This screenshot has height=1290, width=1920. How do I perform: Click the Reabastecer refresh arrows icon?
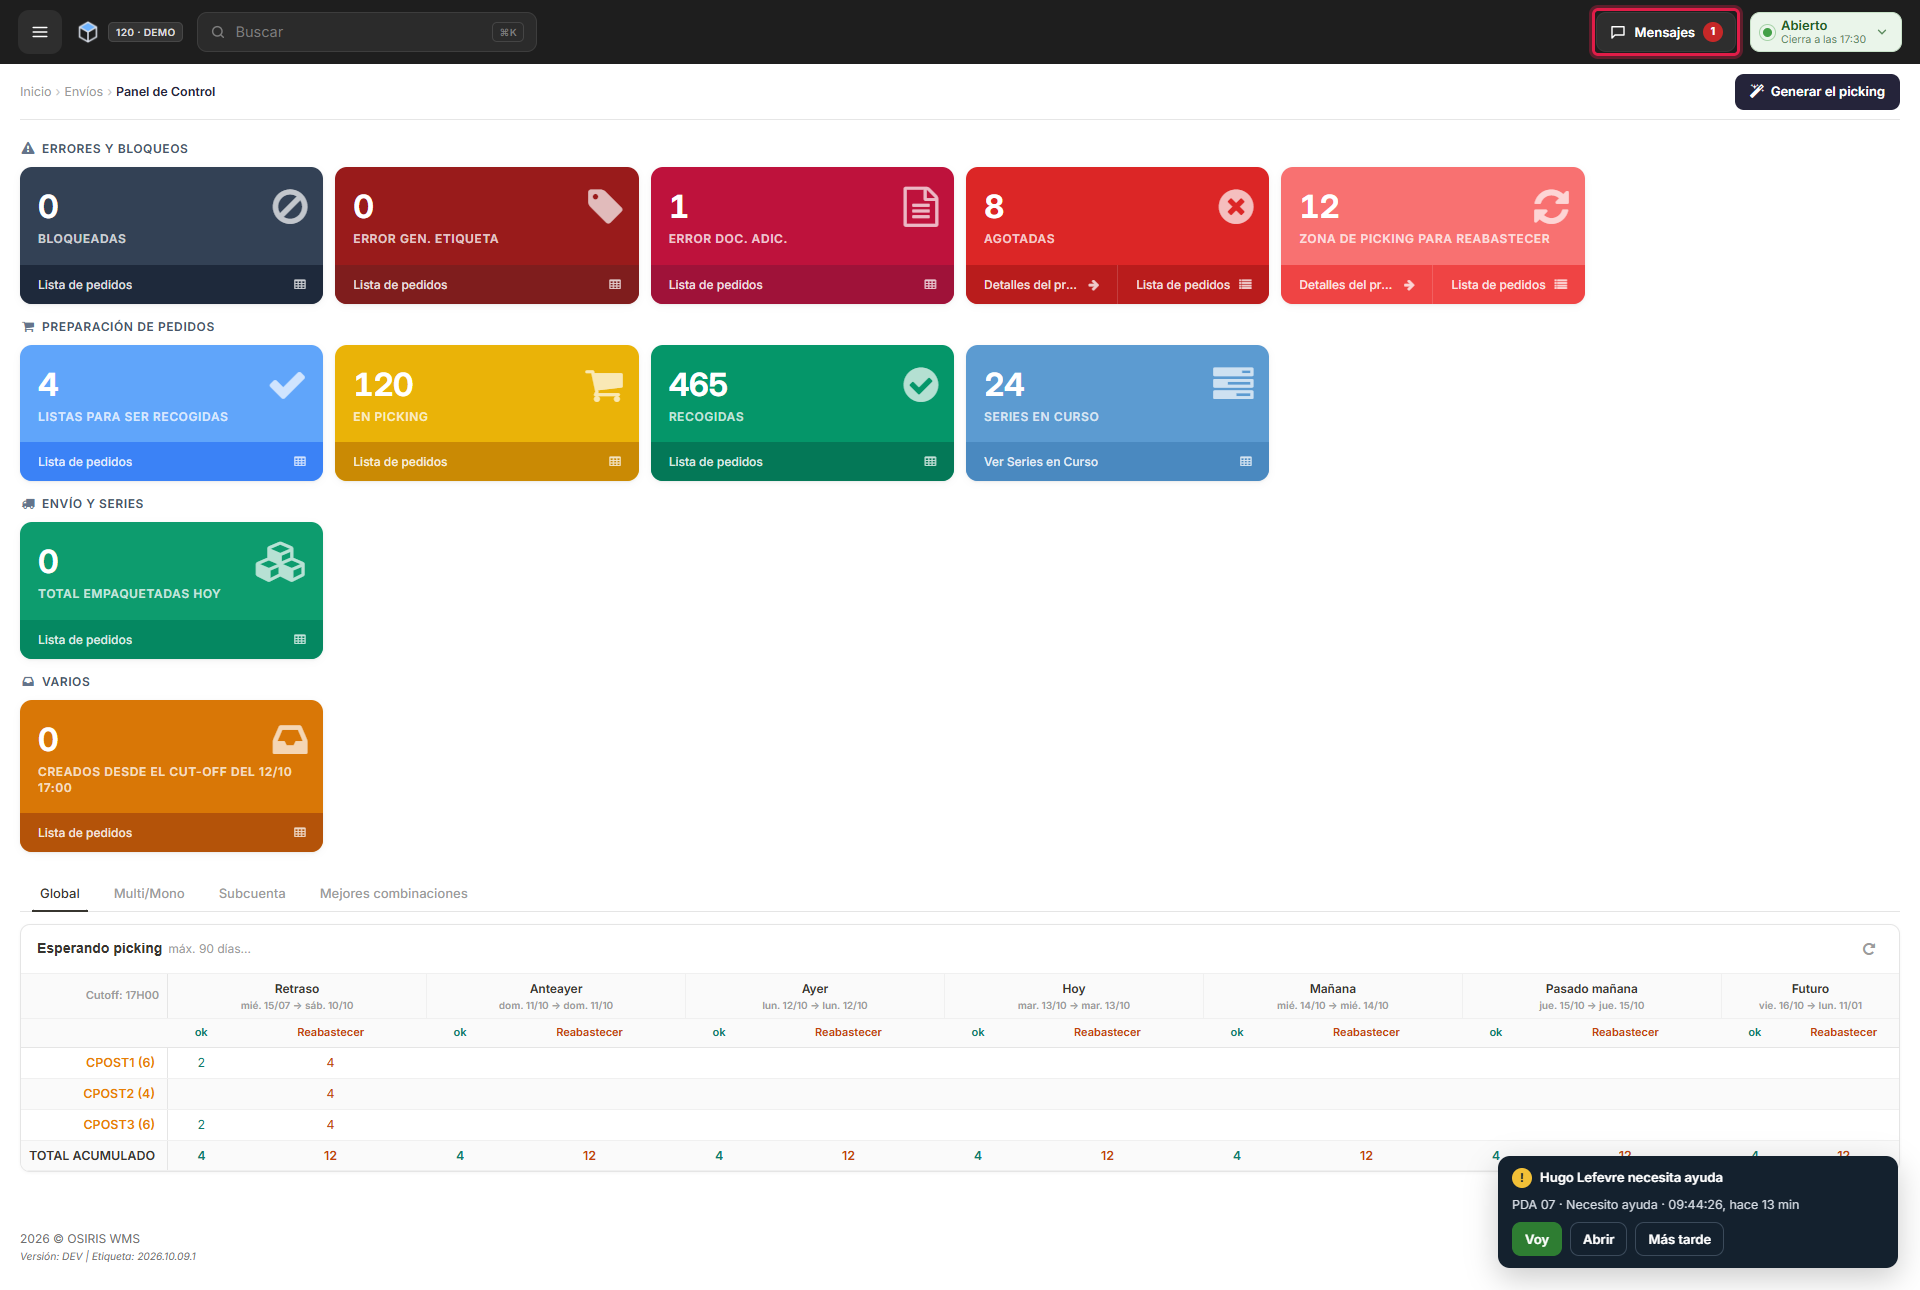click(x=1551, y=207)
